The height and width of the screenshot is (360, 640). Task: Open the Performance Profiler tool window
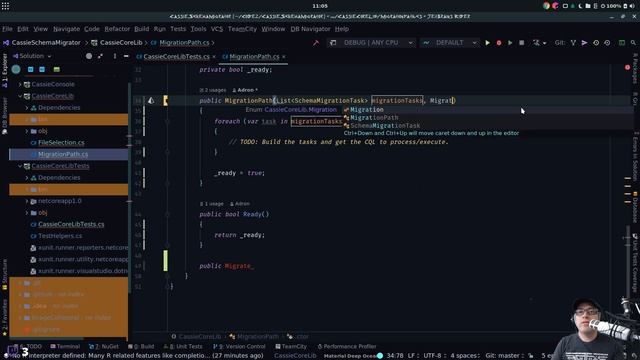(x=347, y=347)
